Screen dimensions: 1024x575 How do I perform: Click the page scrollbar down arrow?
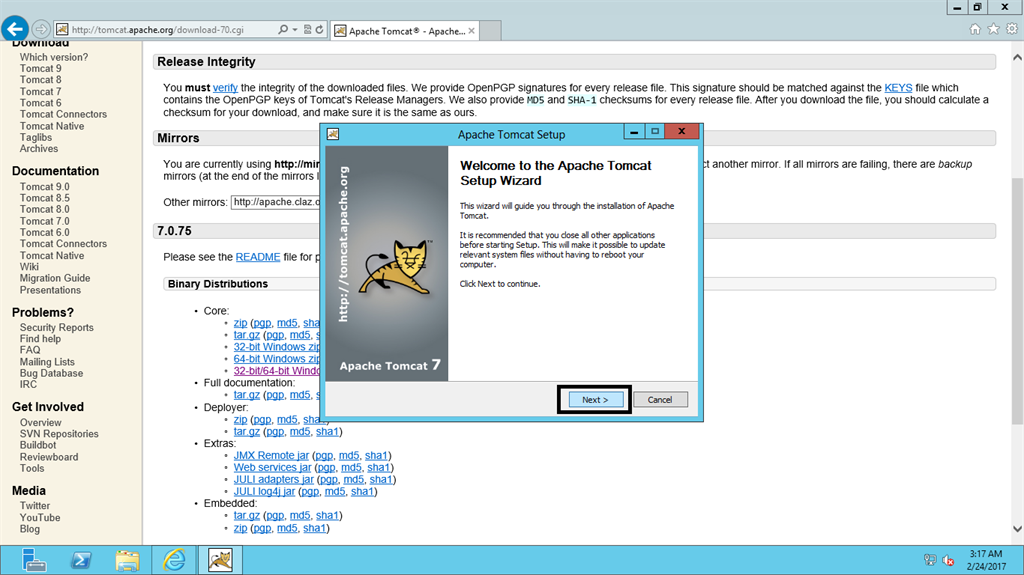pos(1017,529)
